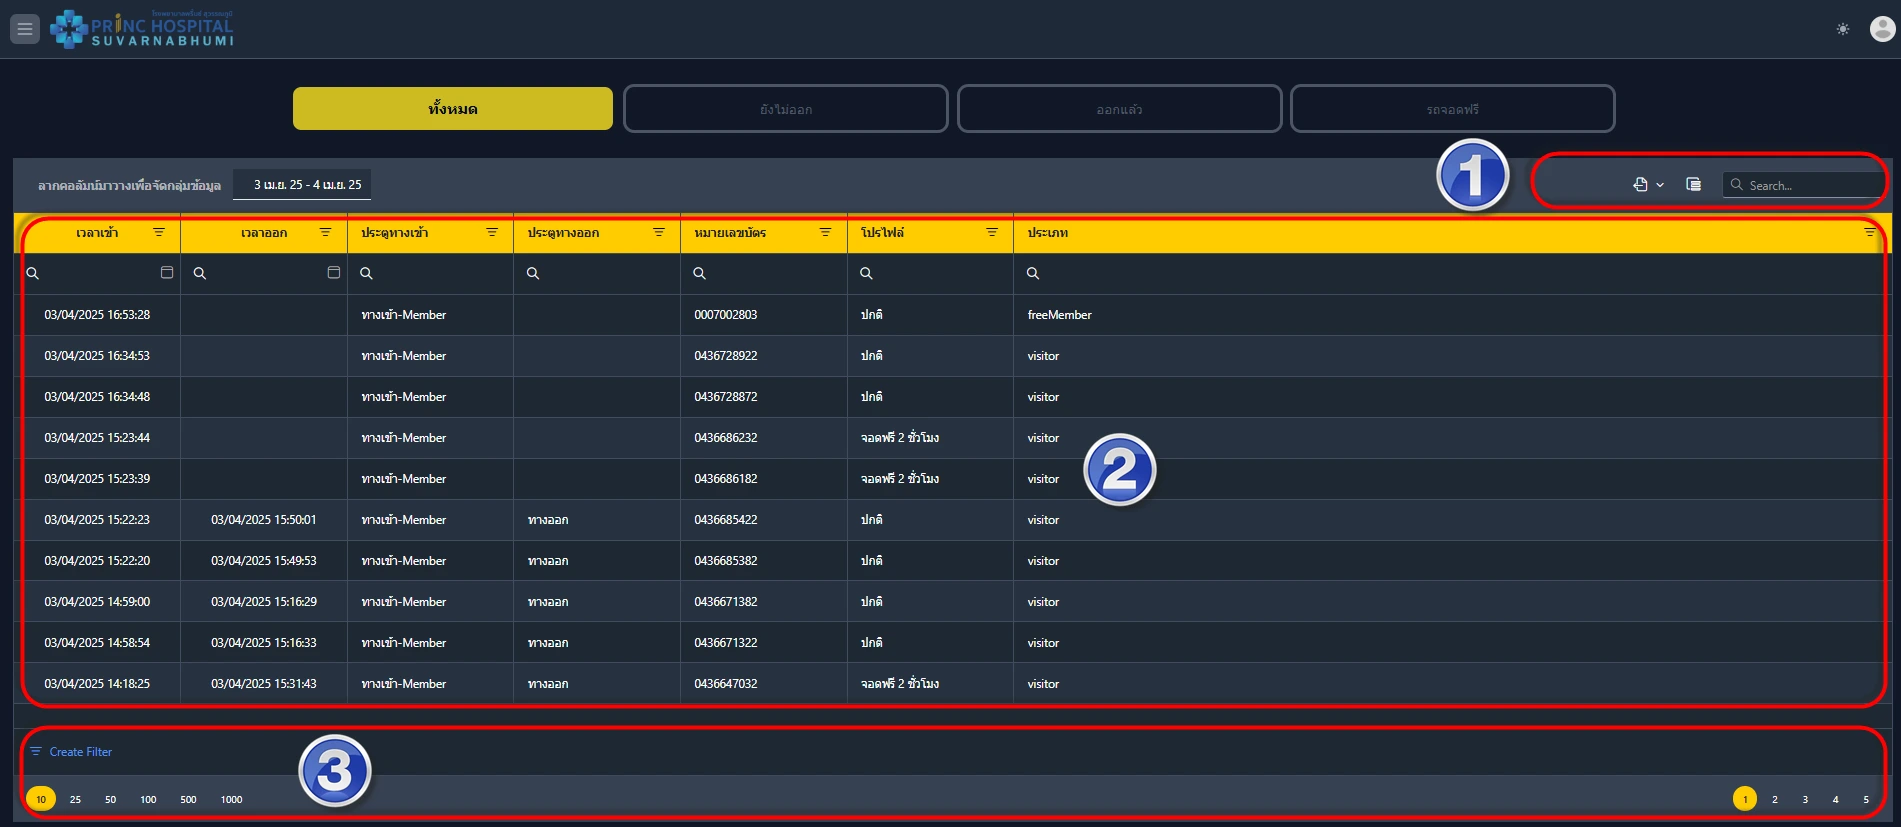Go to page 3 of results
The width and height of the screenshot is (1901, 827).
pyautogui.click(x=1805, y=799)
